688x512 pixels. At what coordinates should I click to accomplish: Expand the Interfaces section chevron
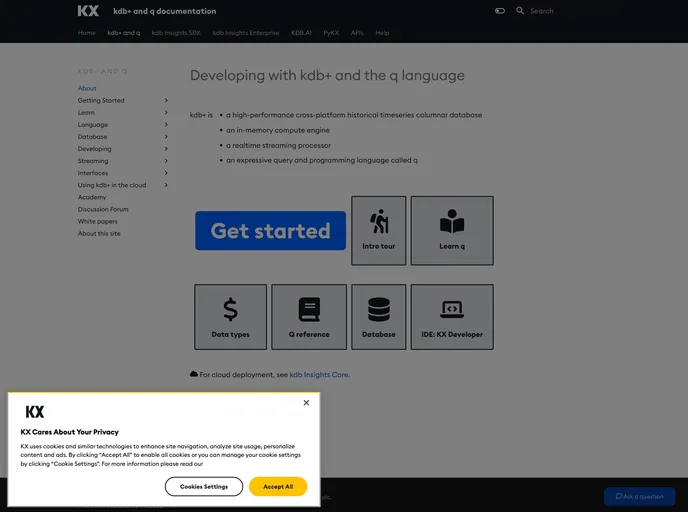coord(166,173)
